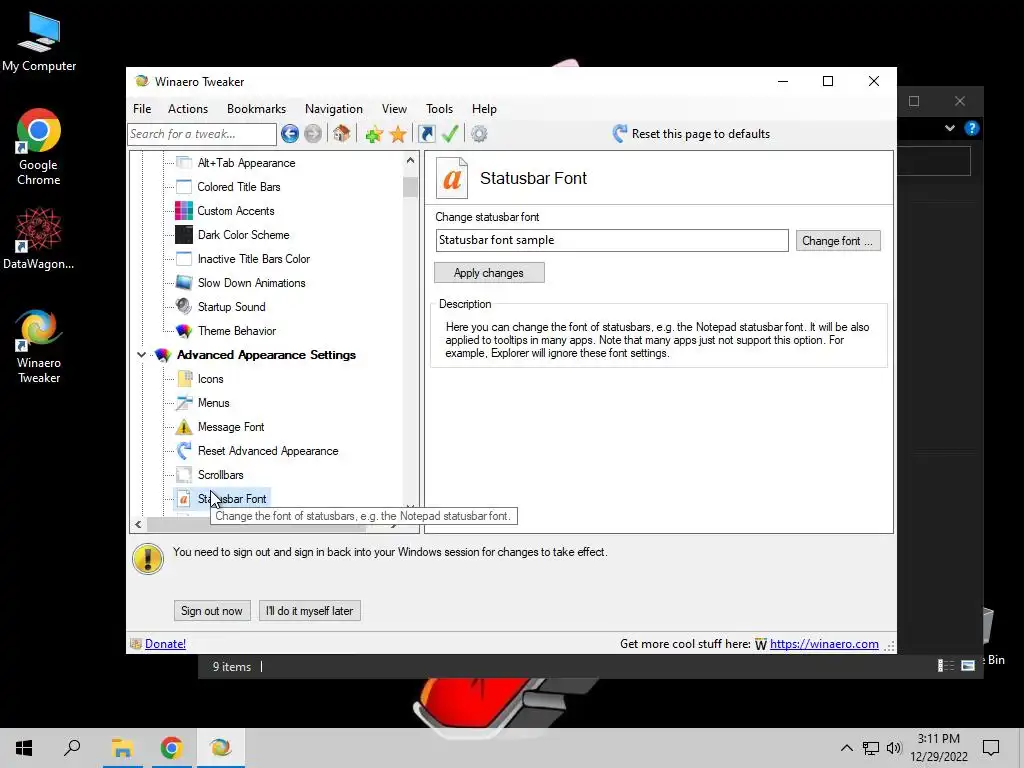Click the Change font button
Image resolution: width=1024 pixels, height=768 pixels.
(838, 241)
